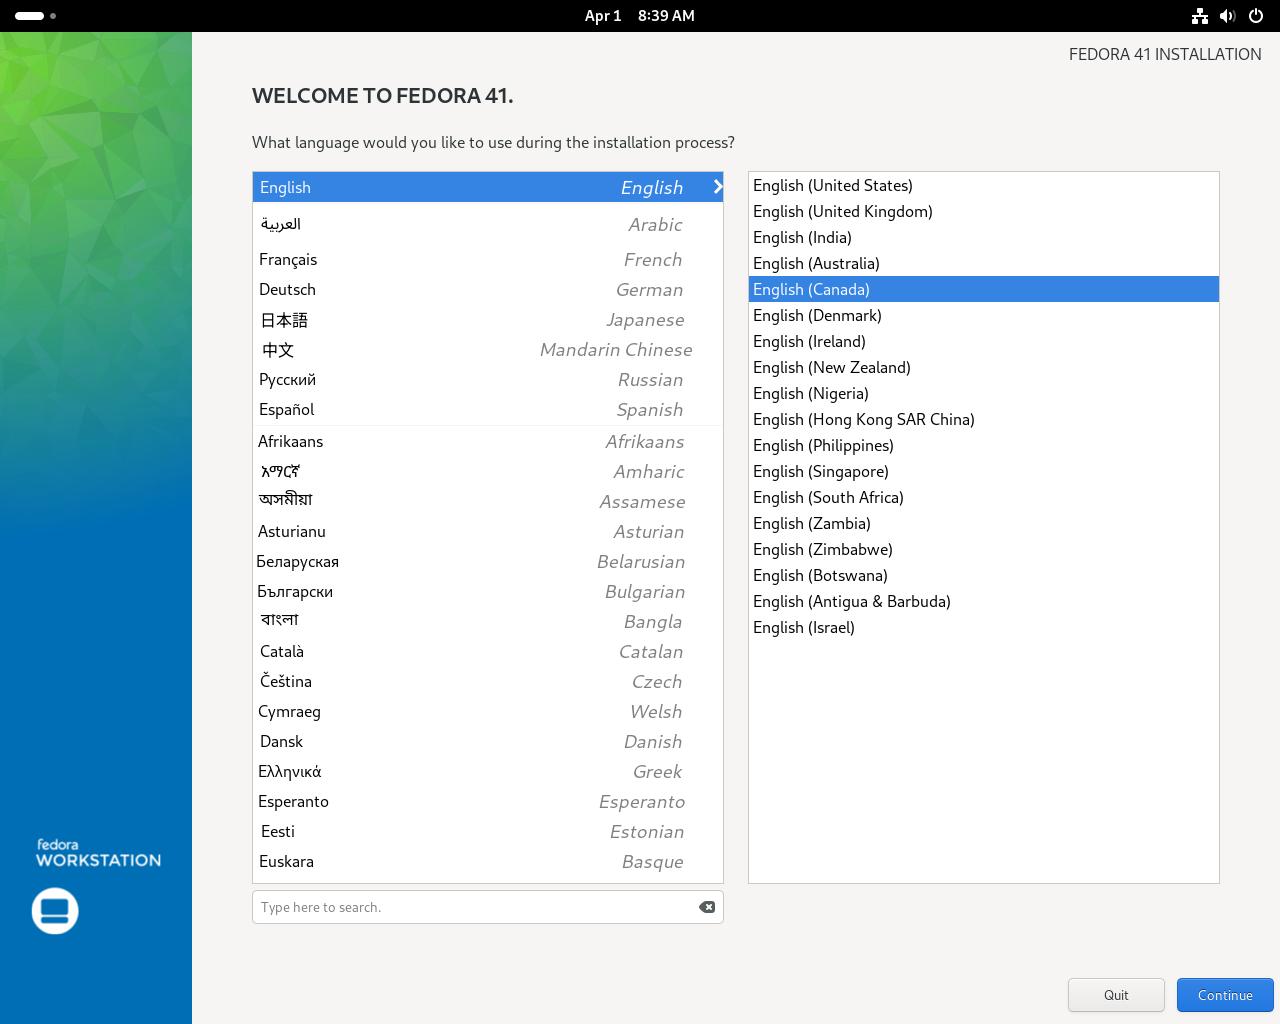
Task: Choose English (Antigua & Barbuda) locale
Action: tap(984, 601)
